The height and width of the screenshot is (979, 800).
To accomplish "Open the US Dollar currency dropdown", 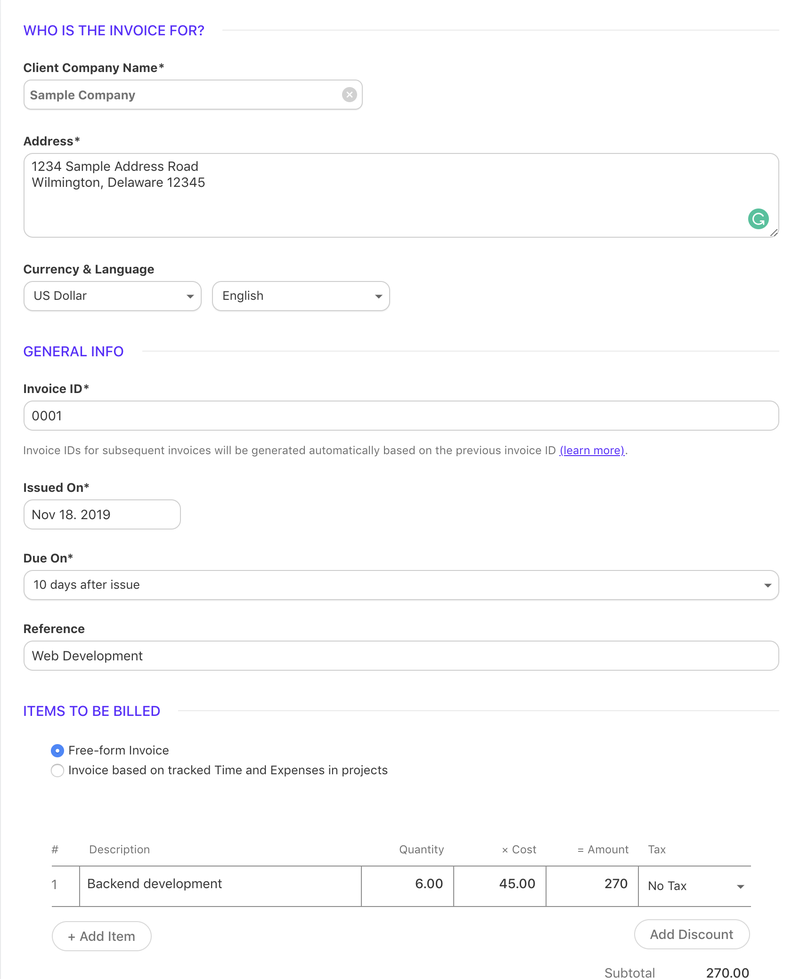I will click(112, 296).
